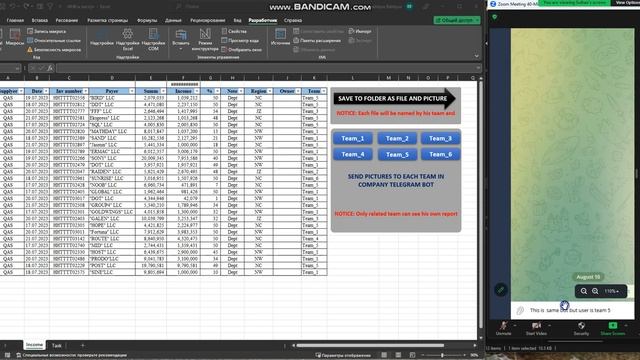Open the Income column filter dropdown
This screenshot has width=640, height=360.
point(197,91)
